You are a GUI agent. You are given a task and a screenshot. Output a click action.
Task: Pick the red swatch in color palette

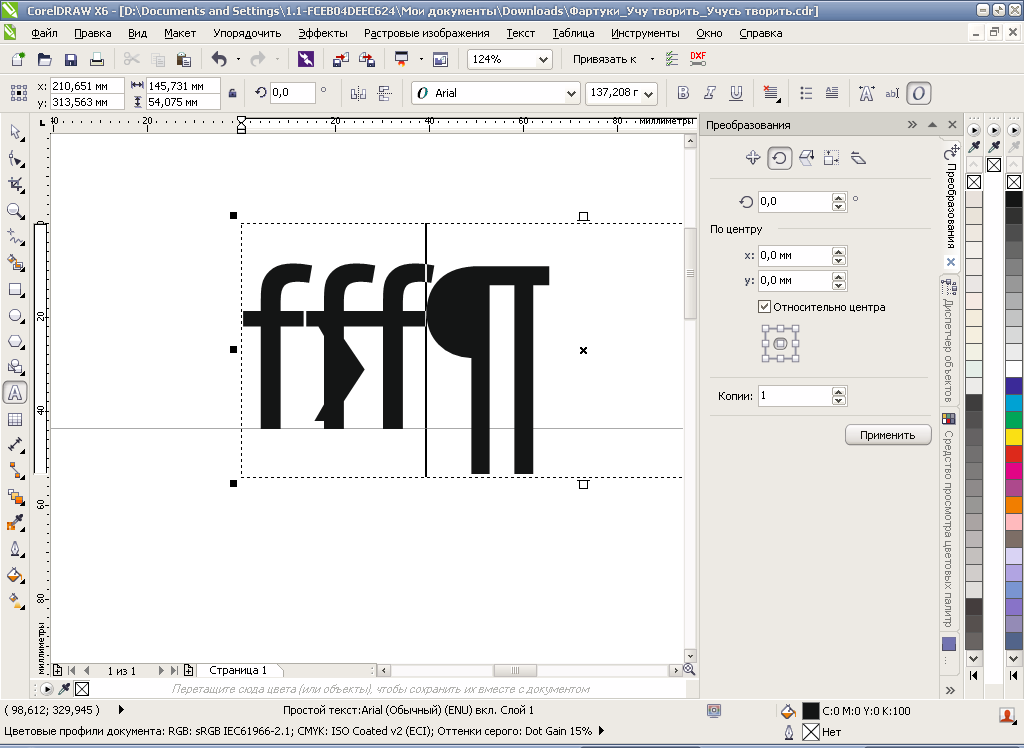pyautogui.click(x=1013, y=454)
